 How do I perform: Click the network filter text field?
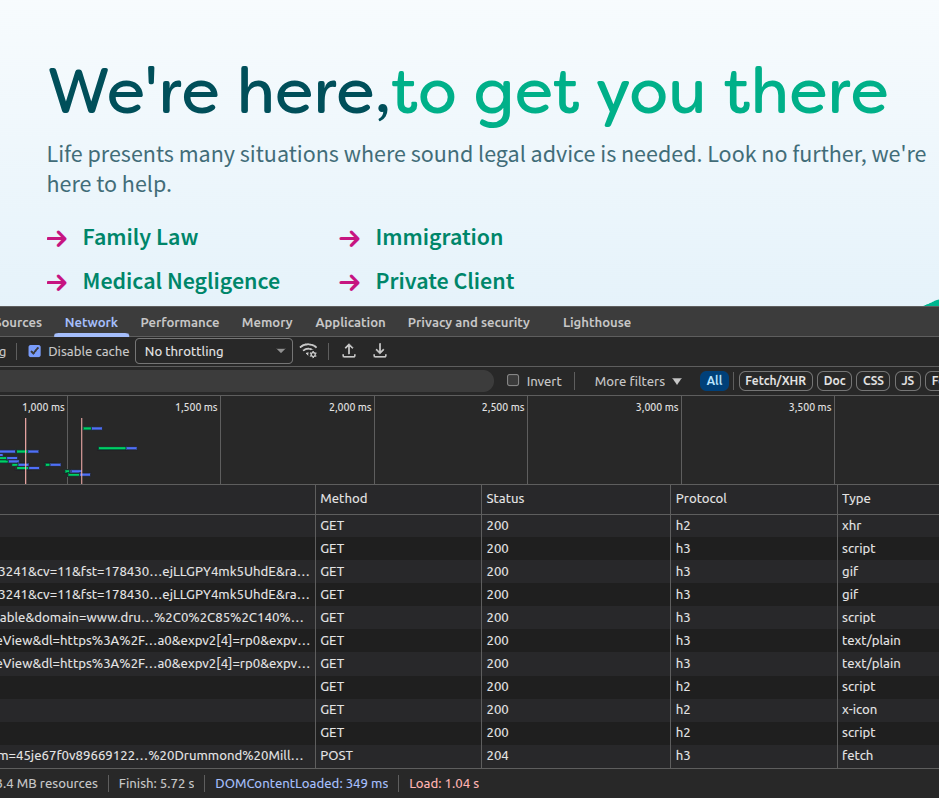pos(246,381)
